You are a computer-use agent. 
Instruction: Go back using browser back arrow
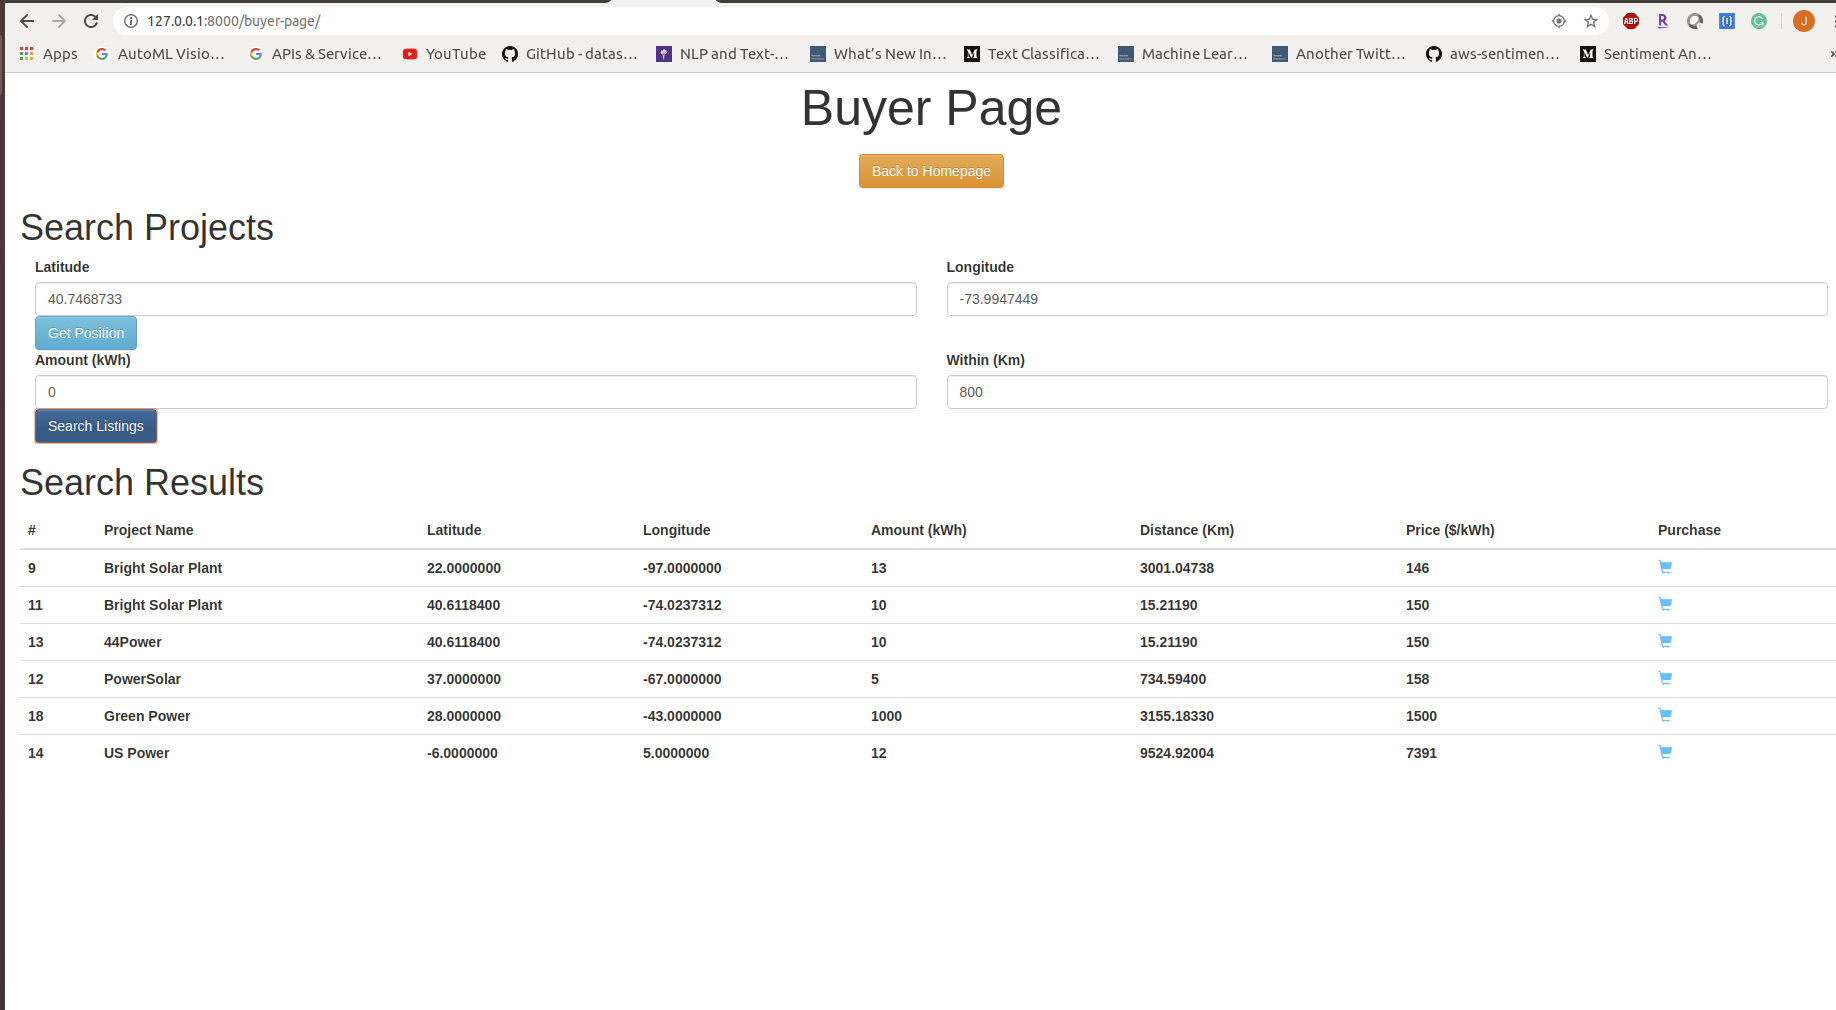pyautogui.click(x=27, y=21)
